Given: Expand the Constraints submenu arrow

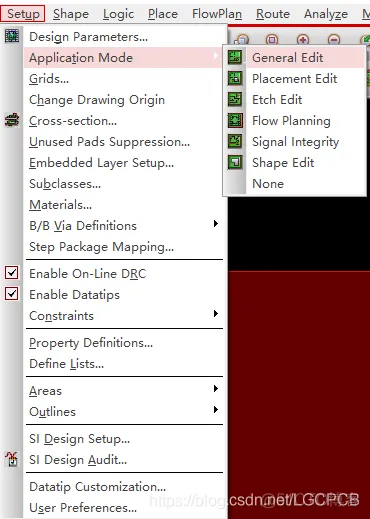Looking at the screenshot, I should (216, 313).
